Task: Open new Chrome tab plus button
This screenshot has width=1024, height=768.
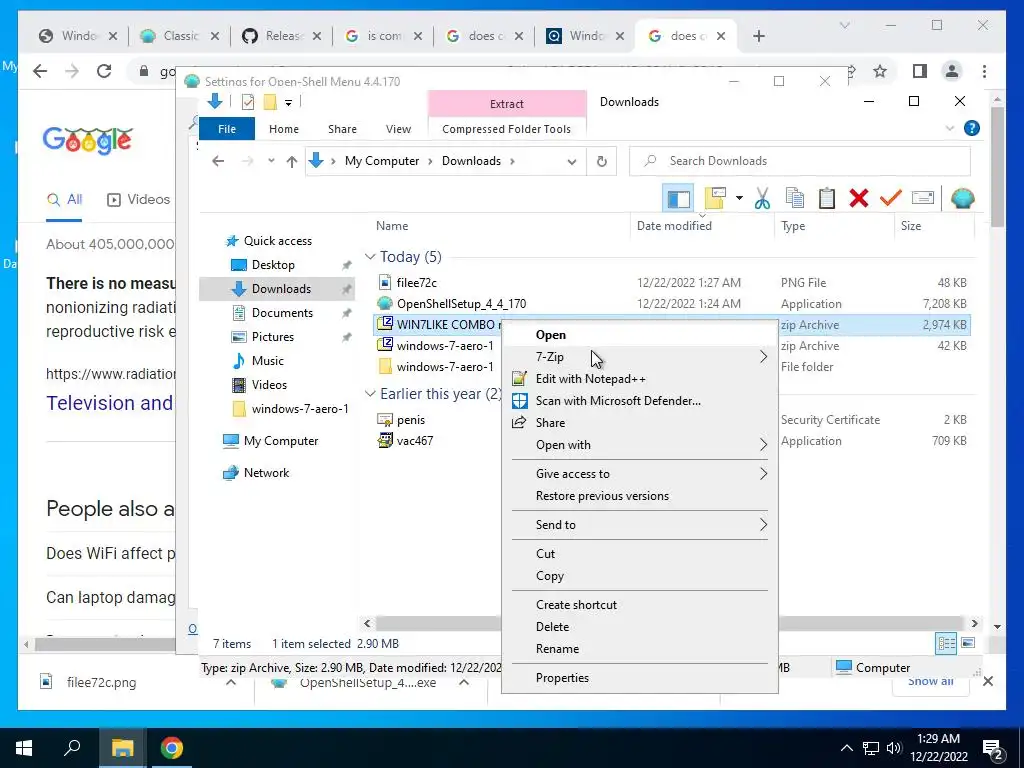Action: coord(758,36)
